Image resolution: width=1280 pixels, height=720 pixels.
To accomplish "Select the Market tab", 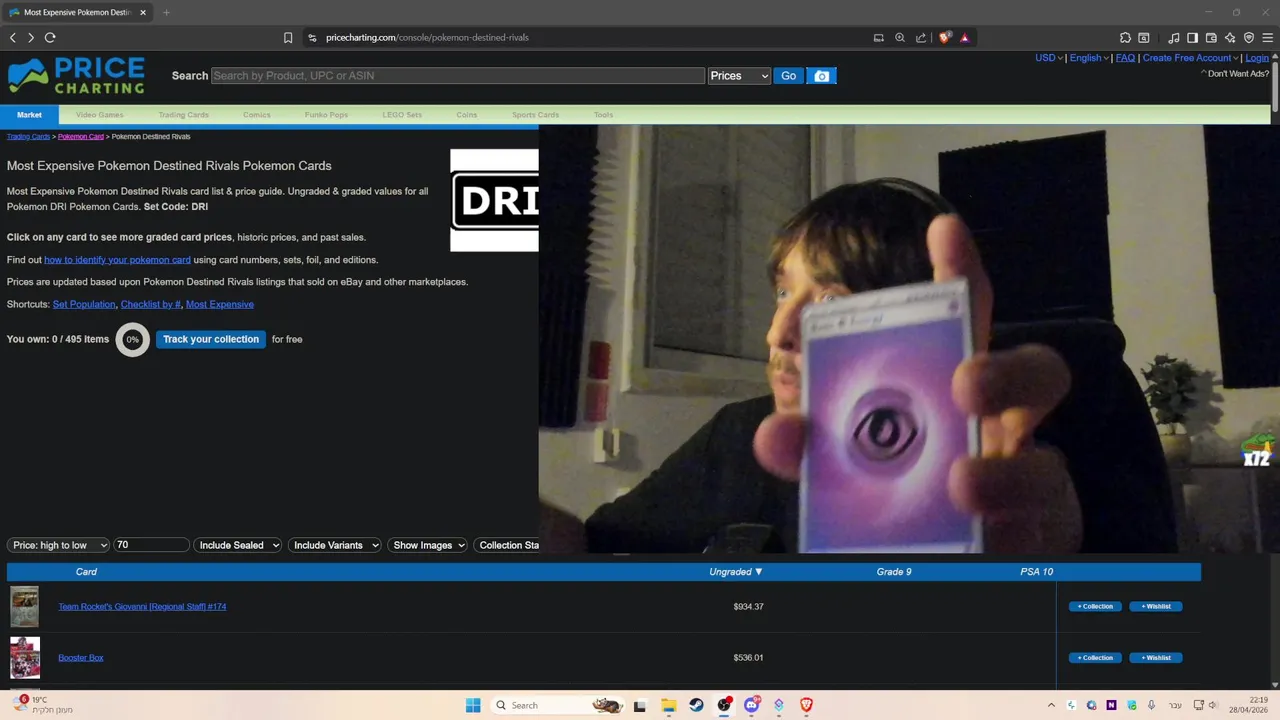I will pyautogui.click(x=29, y=115).
